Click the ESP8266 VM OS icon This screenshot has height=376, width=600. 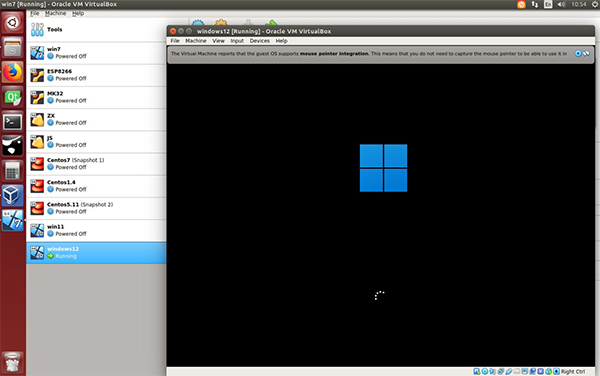tap(37, 75)
